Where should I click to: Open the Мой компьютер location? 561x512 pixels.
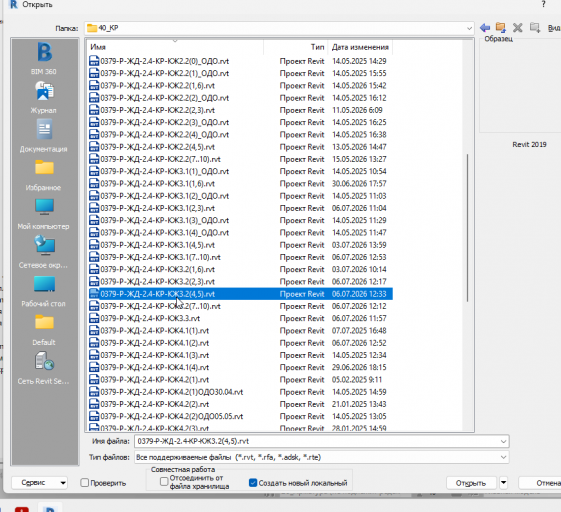pyautogui.click(x=44, y=213)
